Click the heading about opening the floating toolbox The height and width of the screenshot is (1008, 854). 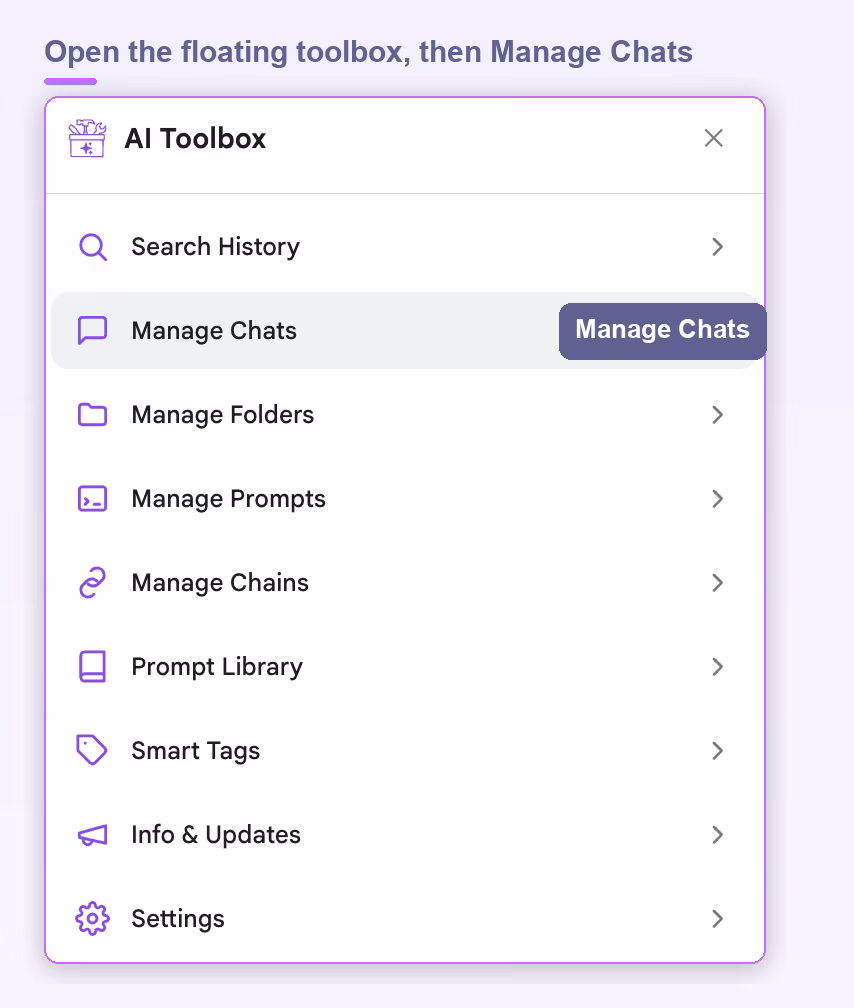pyautogui.click(x=368, y=53)
